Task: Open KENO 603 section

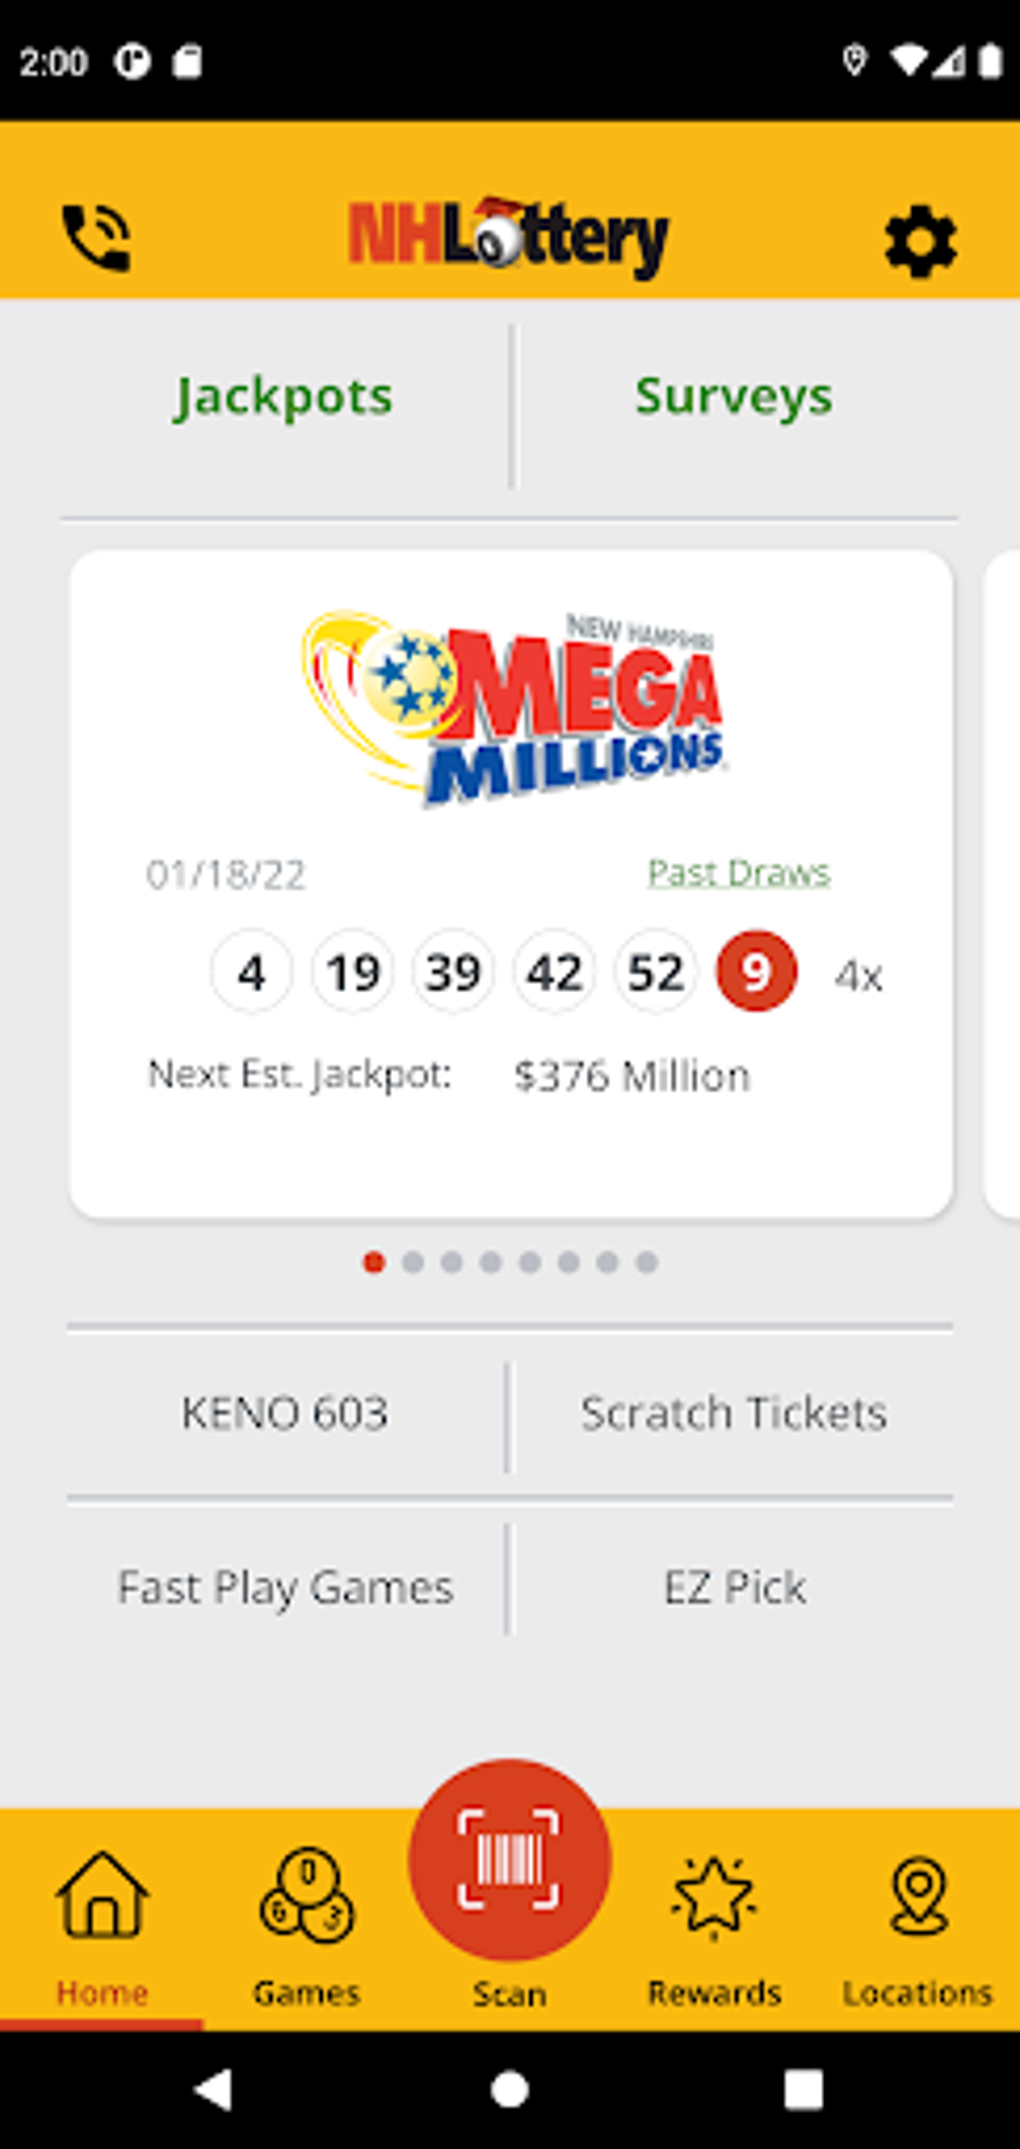Action: point(284,1414)
